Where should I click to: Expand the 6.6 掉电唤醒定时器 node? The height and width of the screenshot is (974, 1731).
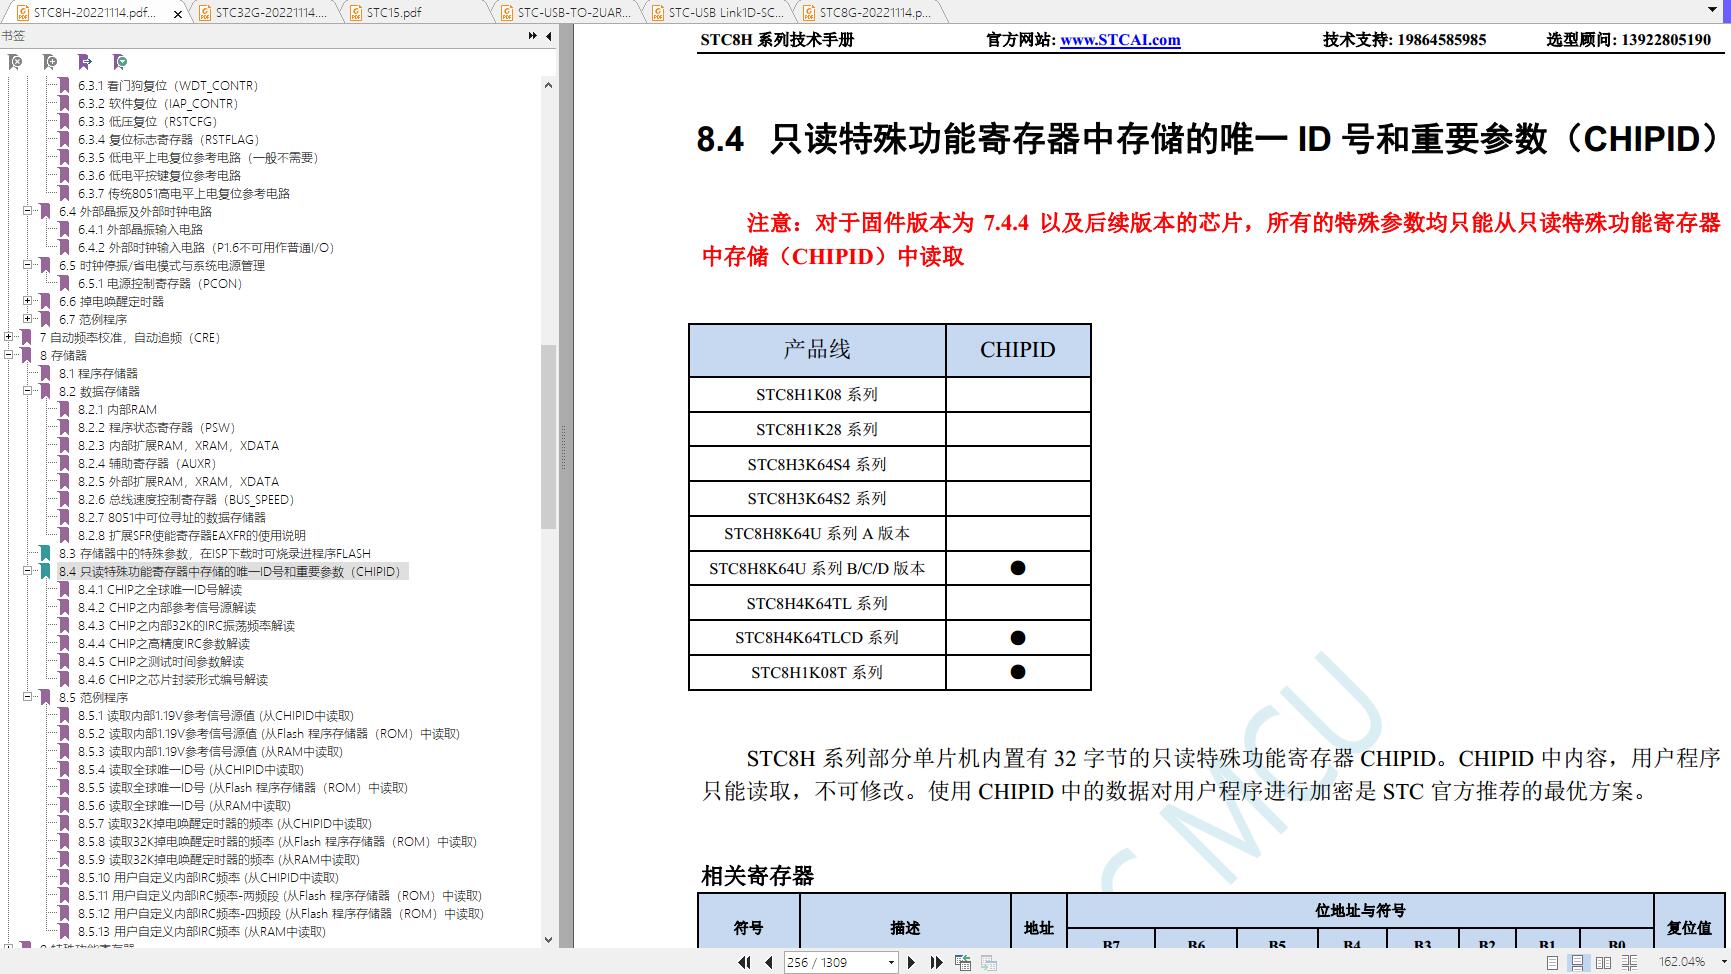pos(28,301)
